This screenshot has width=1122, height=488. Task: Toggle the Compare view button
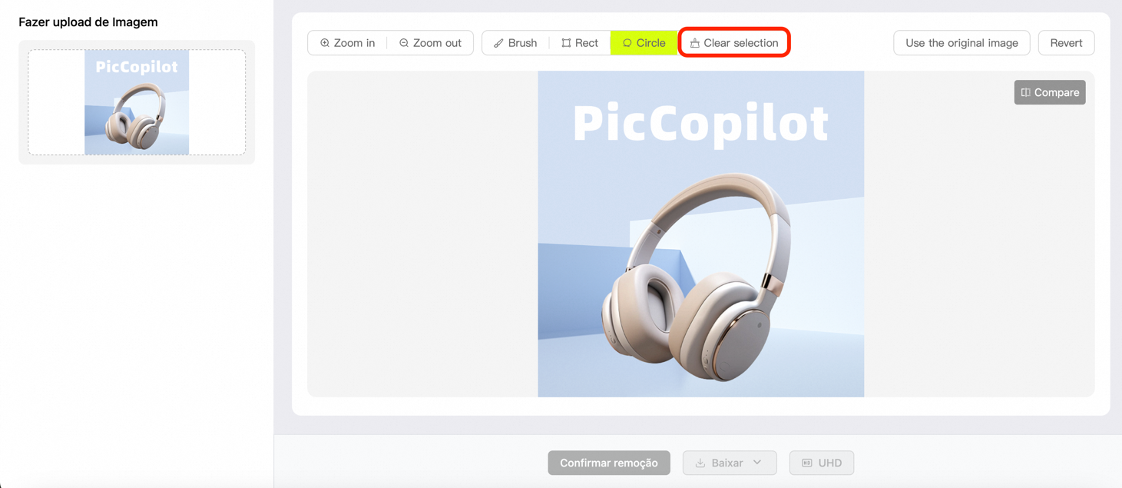tap(1050, 92)
